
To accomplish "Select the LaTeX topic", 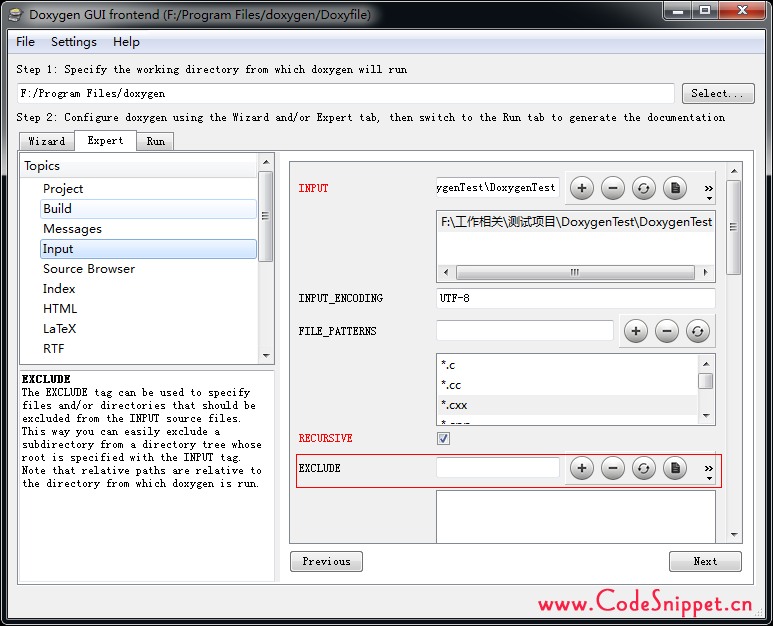I will (148, 329).
